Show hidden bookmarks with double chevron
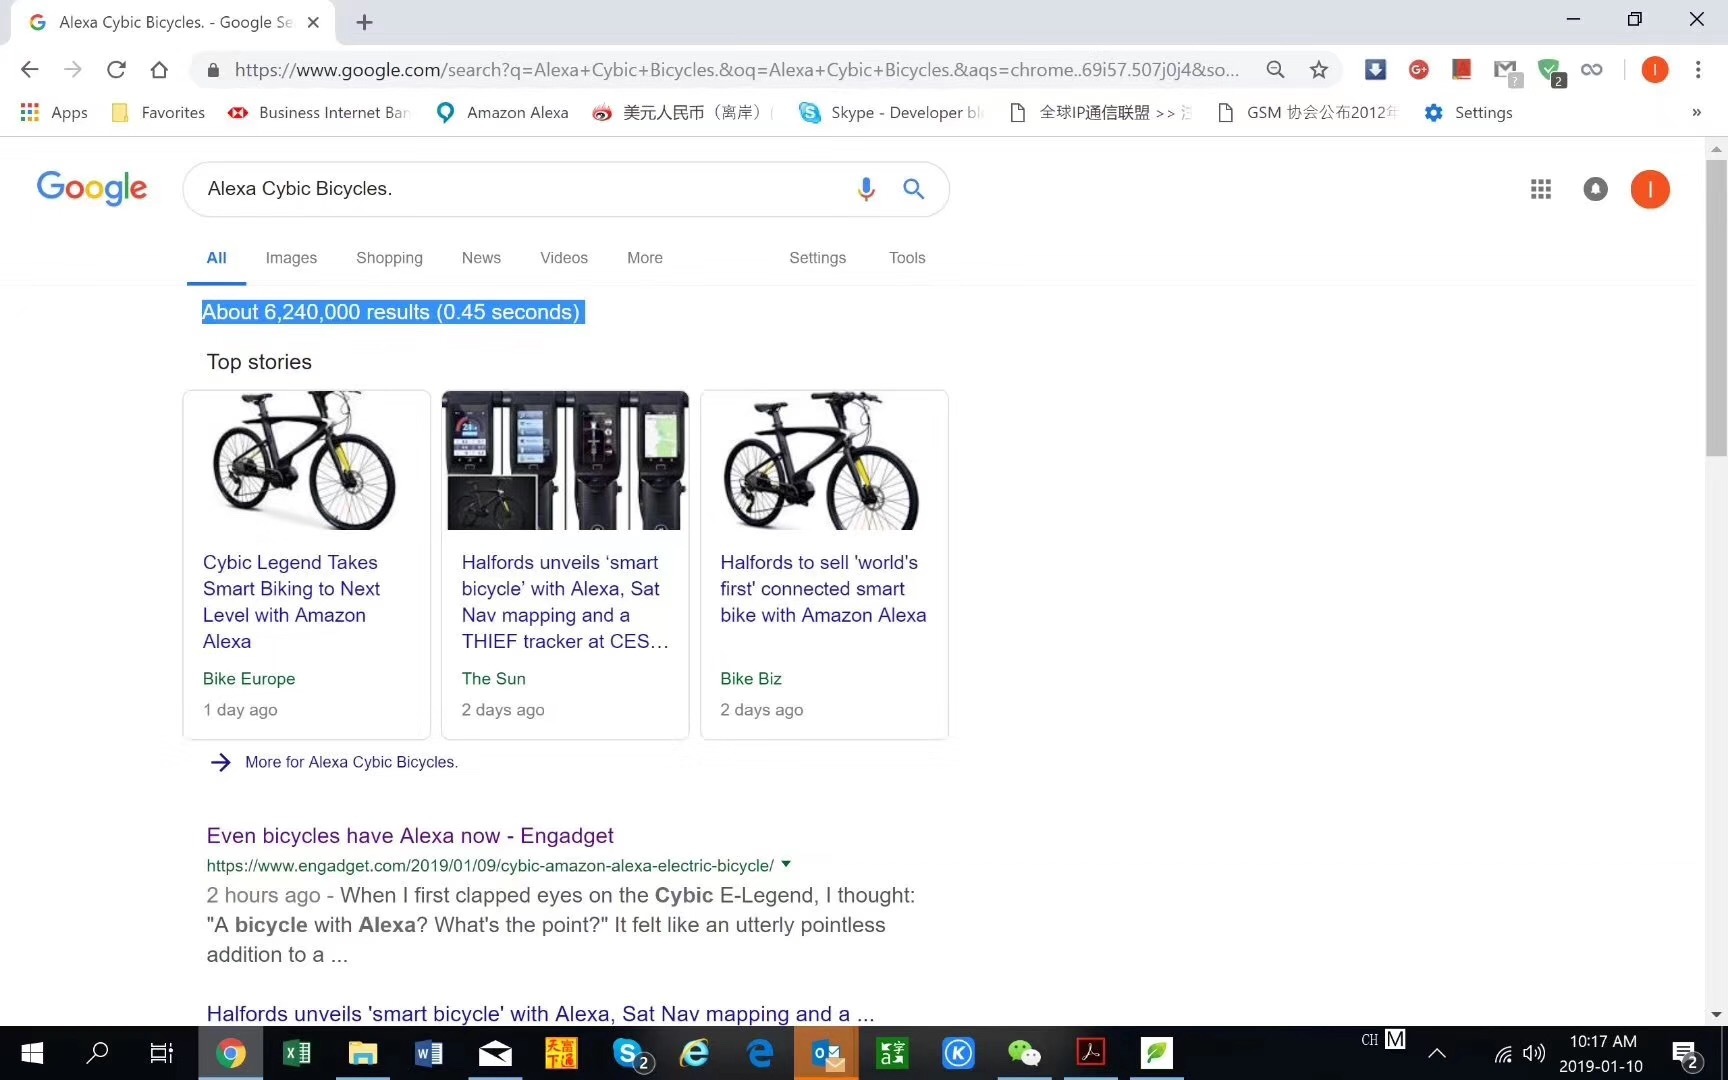The image size is (1728, 1080). (1696, 112)
